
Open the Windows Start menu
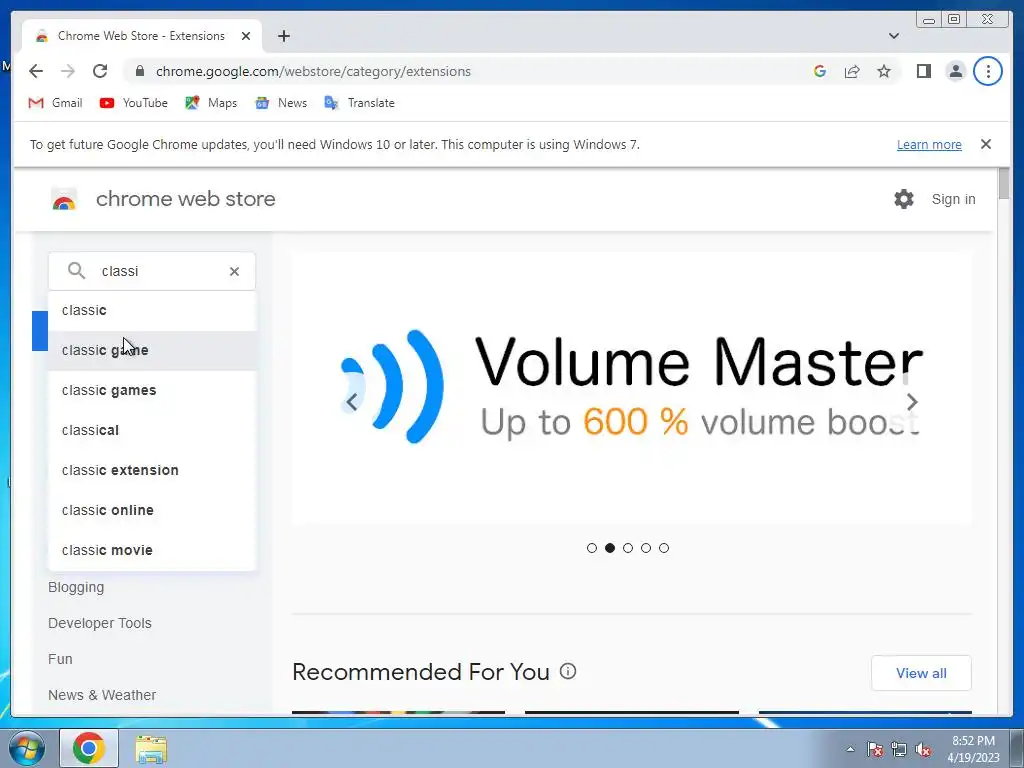pyautogui.click(x=27, y=748)
